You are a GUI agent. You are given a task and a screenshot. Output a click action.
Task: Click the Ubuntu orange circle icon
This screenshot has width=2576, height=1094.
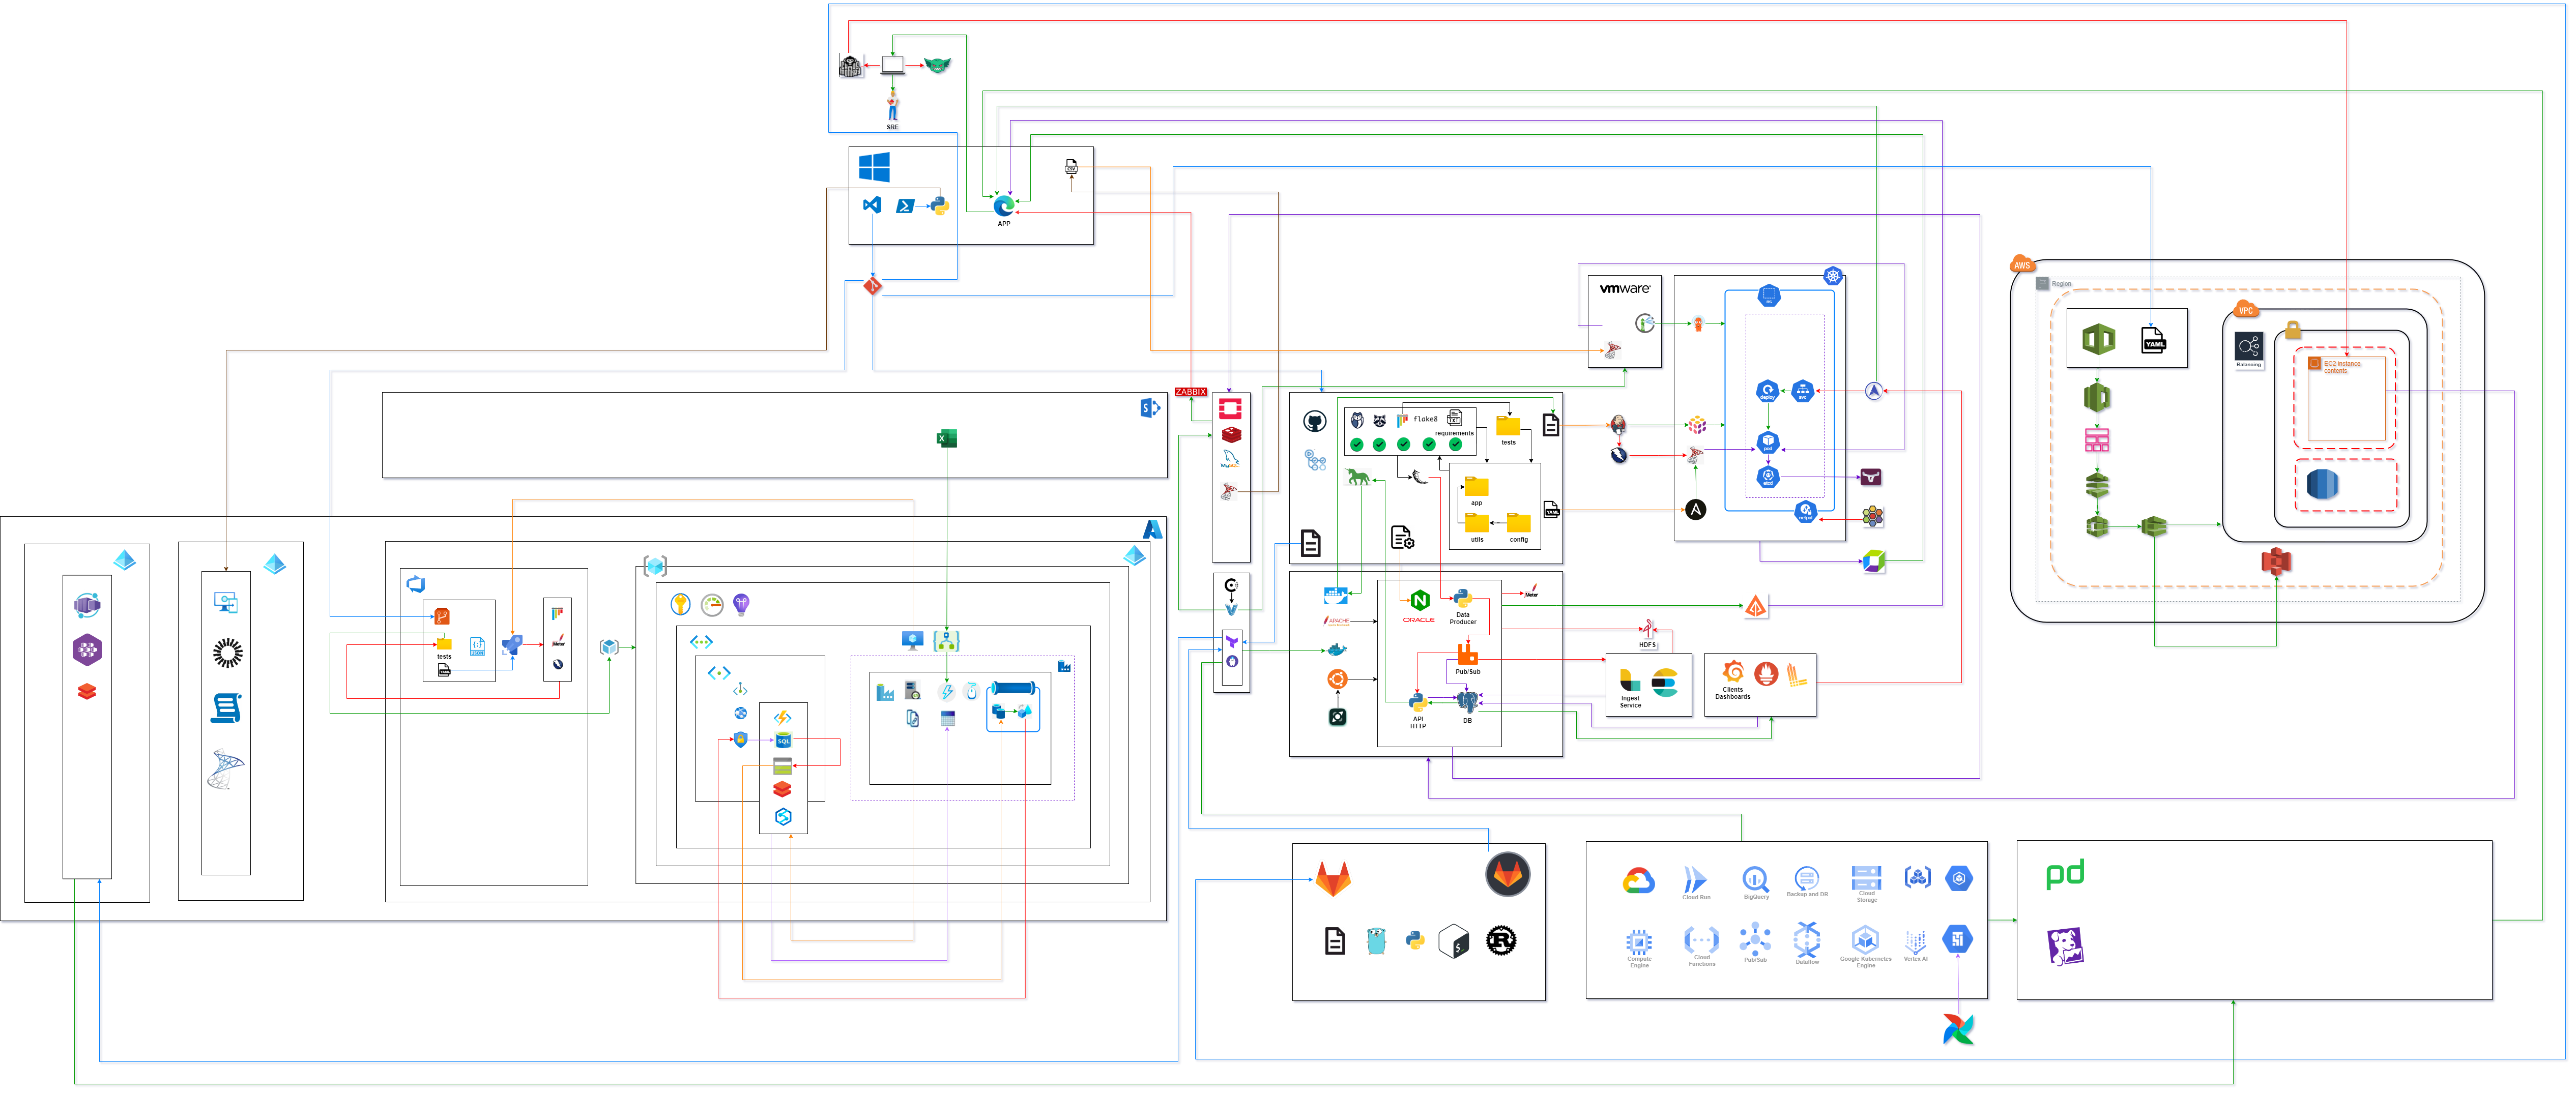coord(1337,679)
